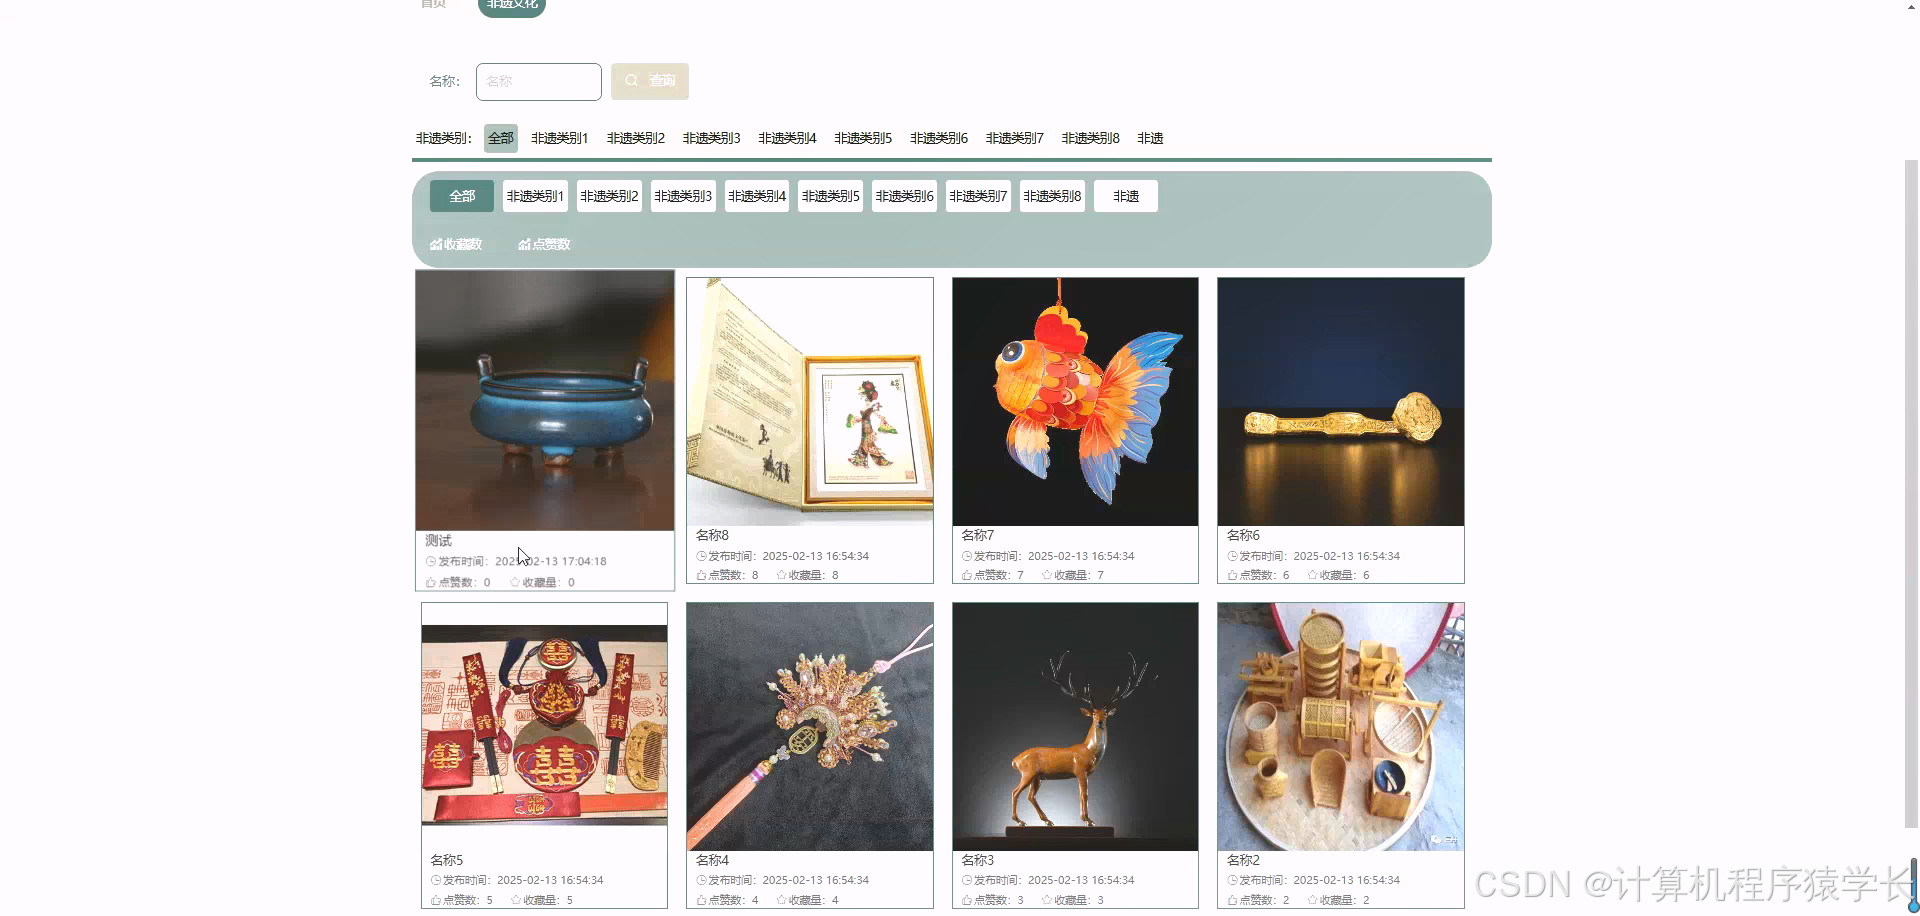Click the 名称6 card title
The image size is (1920, 916).
click(1243, 535)
